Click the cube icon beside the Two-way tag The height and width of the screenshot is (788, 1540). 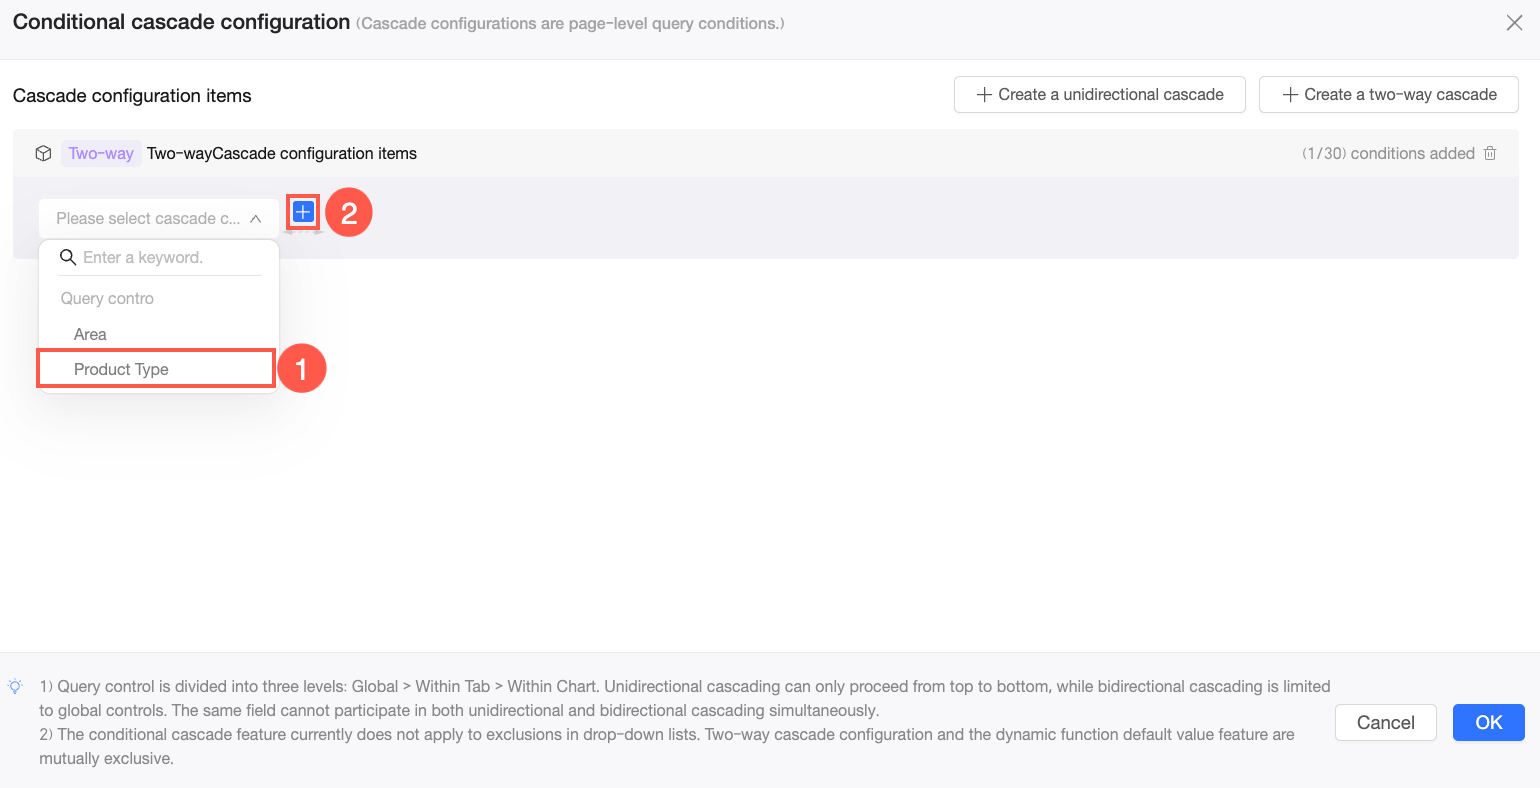(x=43, y=153)
